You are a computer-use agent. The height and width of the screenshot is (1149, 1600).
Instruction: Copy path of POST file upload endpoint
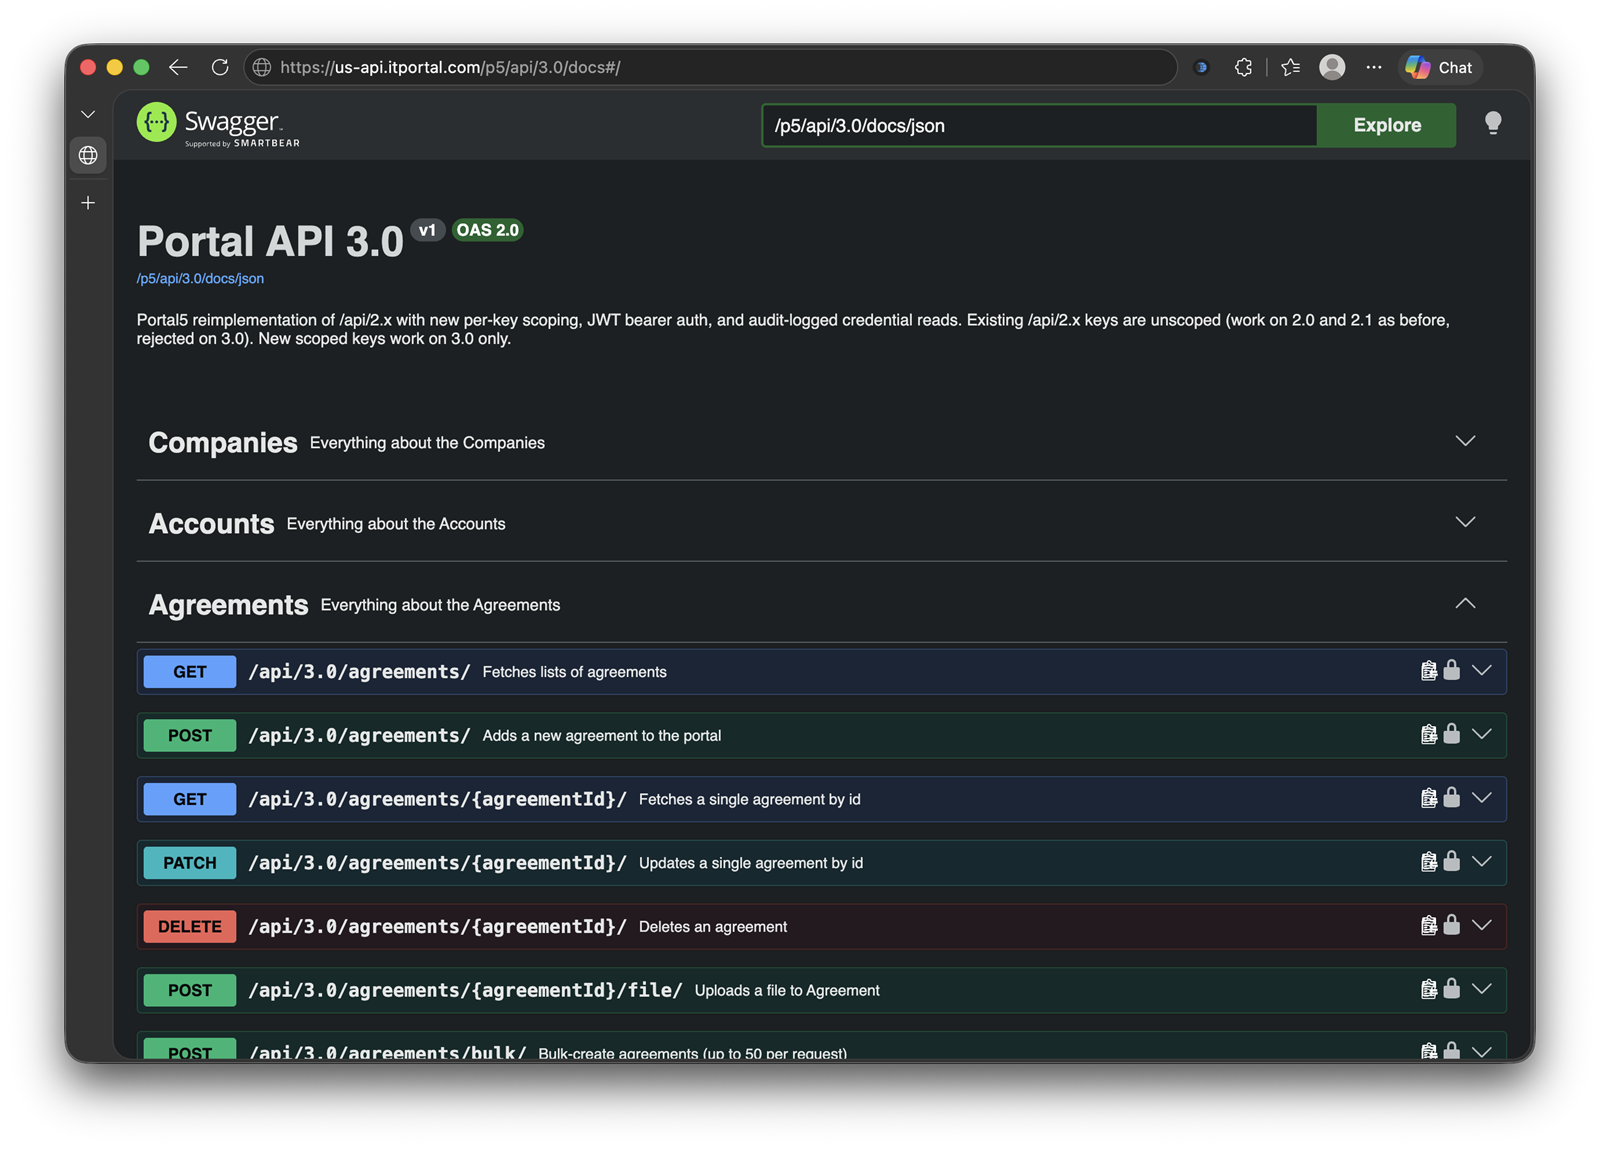point(1428,989)
